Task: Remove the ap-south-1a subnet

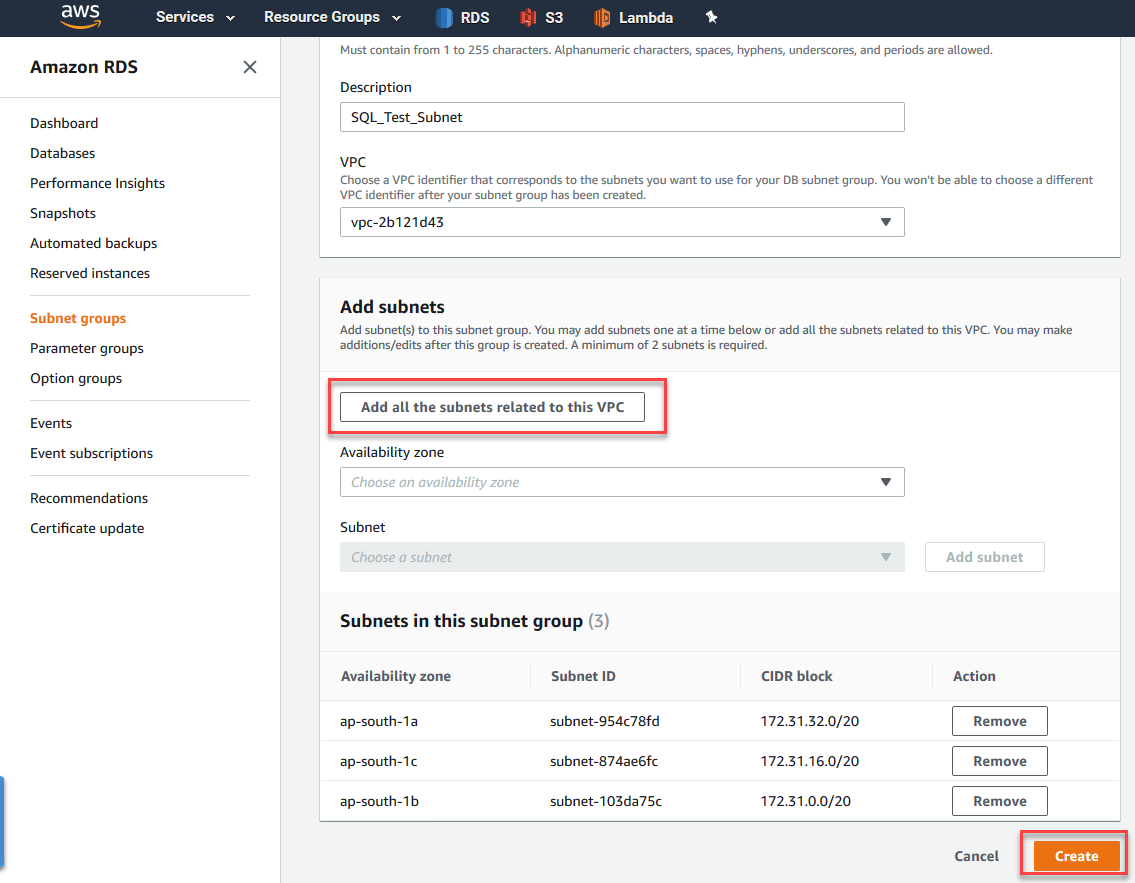Action: point(999,721)
